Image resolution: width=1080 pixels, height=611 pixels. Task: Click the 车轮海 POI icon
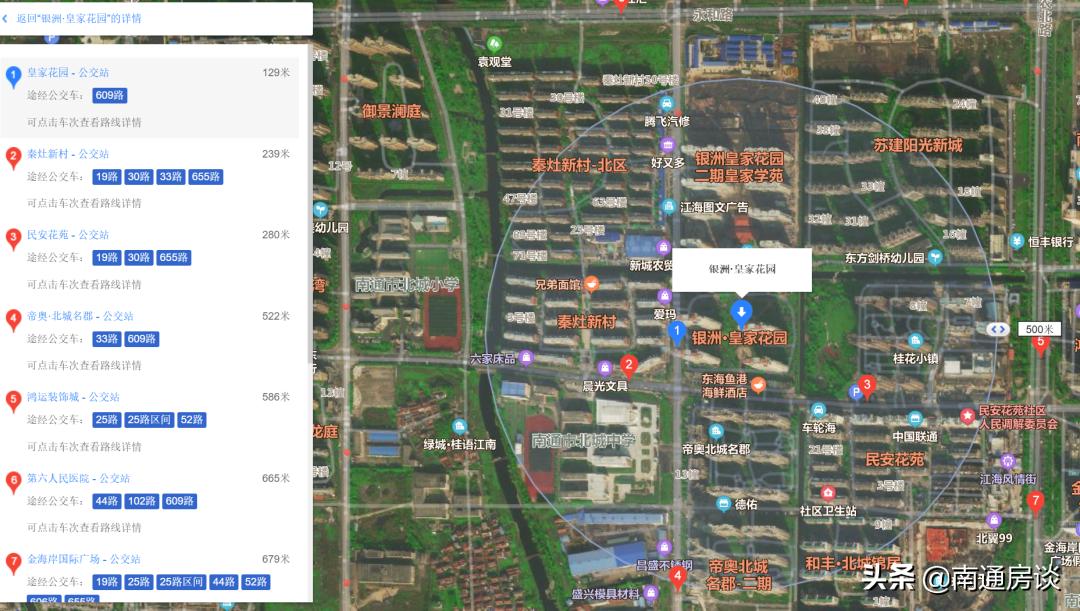[x=818, y=410]
